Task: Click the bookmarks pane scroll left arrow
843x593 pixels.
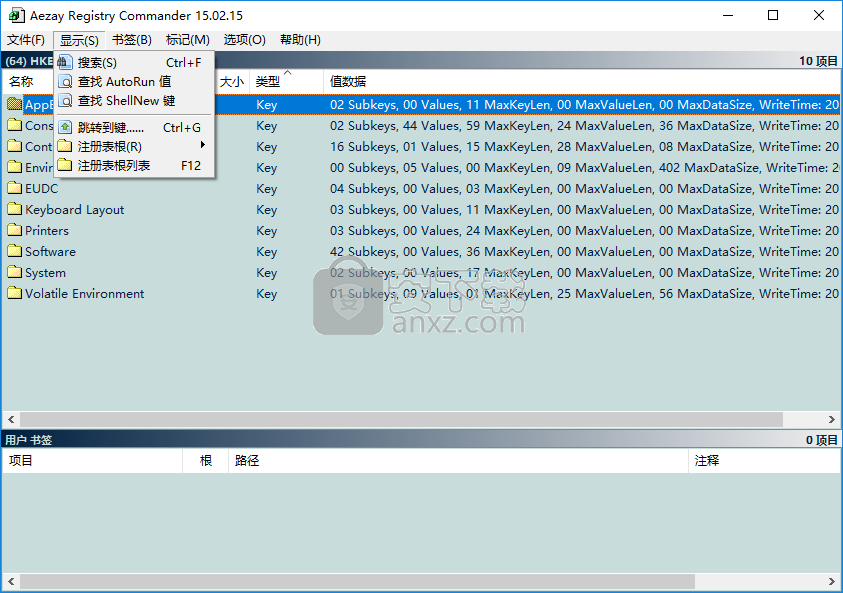Action: point(11,581)
